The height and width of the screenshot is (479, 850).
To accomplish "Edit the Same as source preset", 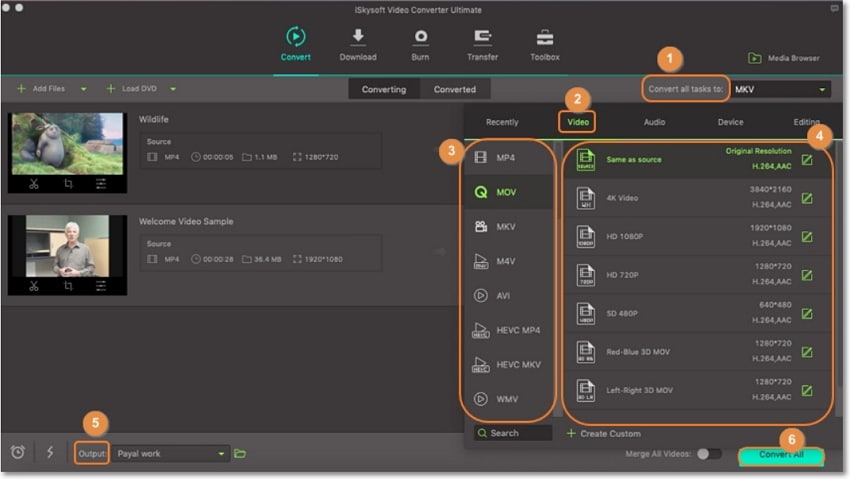I will tap(807, 159).
